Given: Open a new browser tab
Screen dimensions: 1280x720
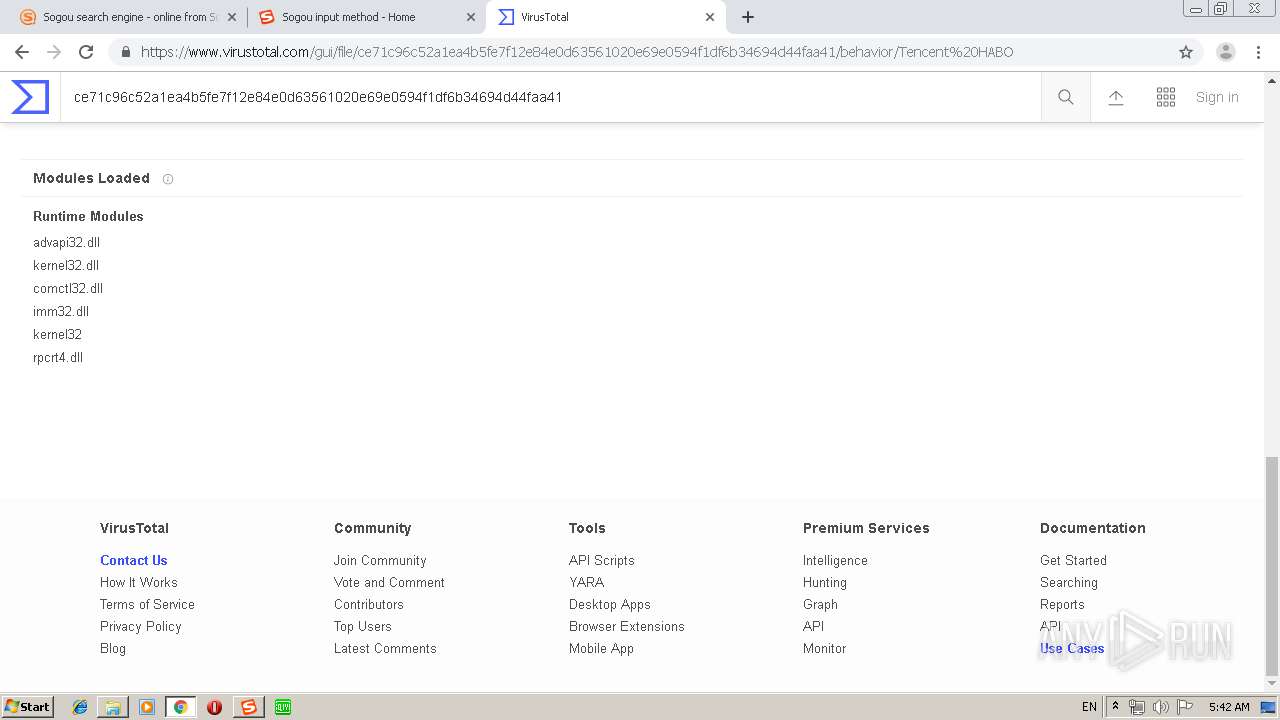Looking at the screenshot, I should pyautogui.click(x=748, y=17).
